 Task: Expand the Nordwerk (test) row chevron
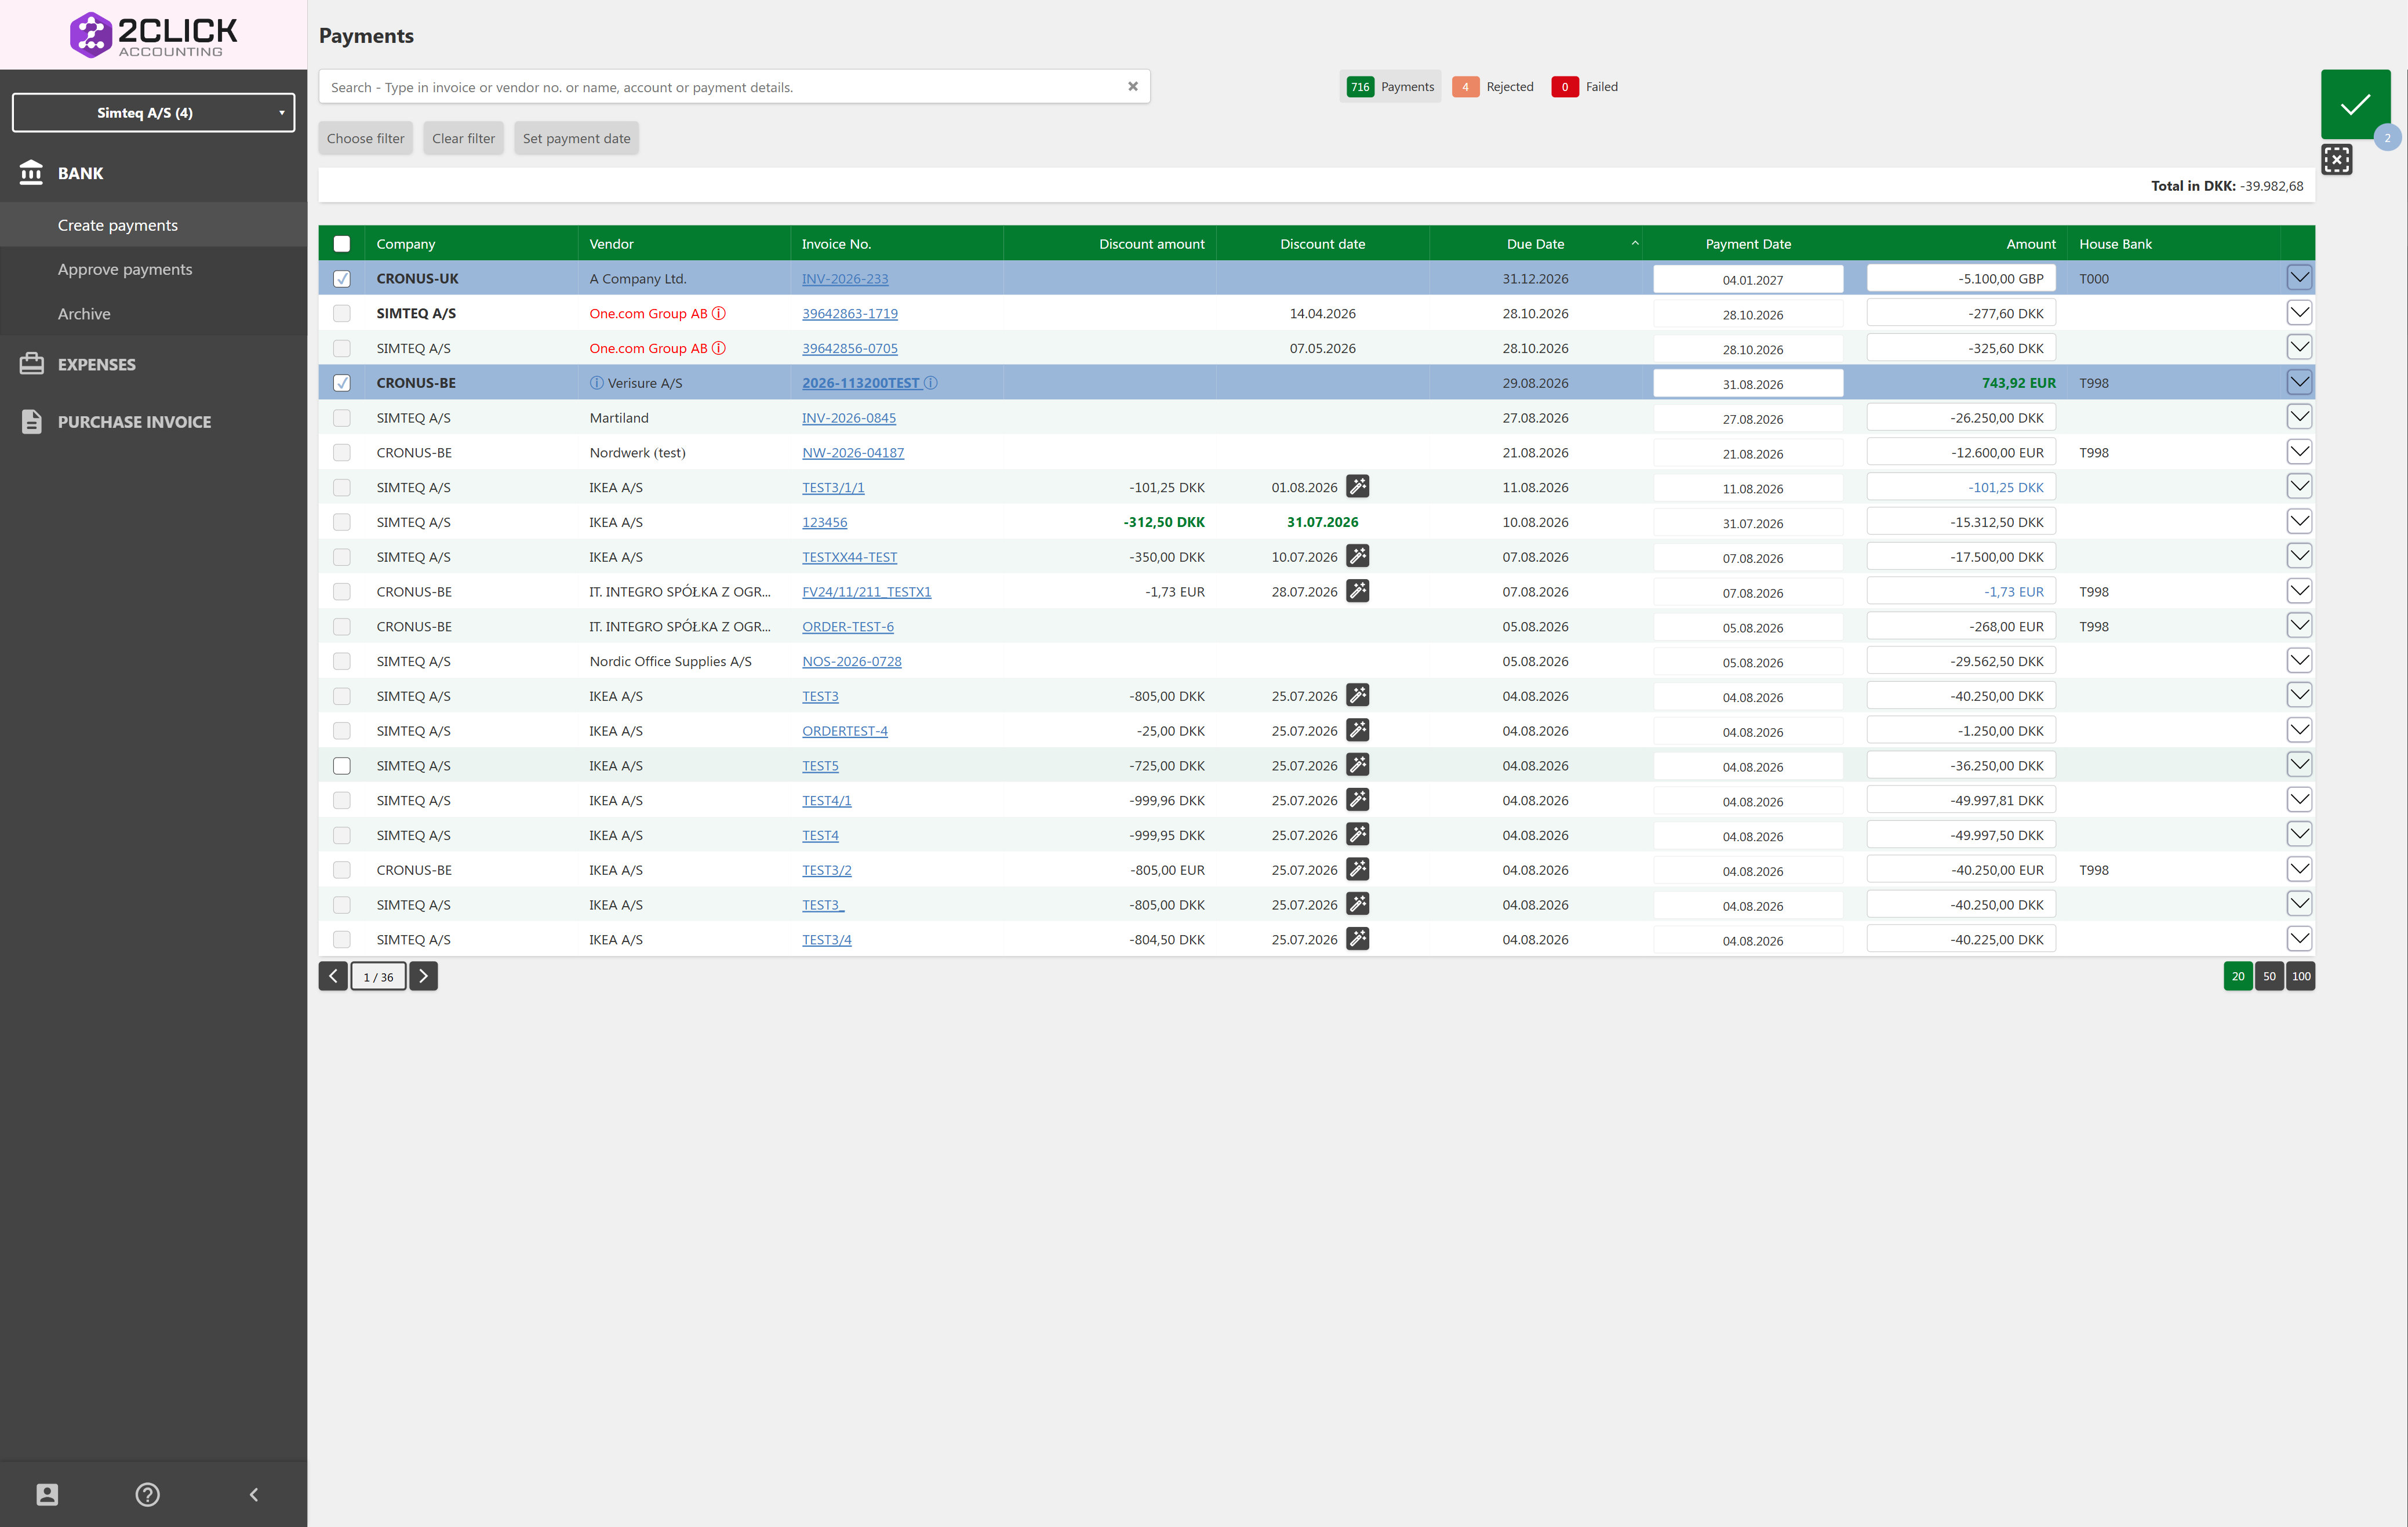[2299, 452]
